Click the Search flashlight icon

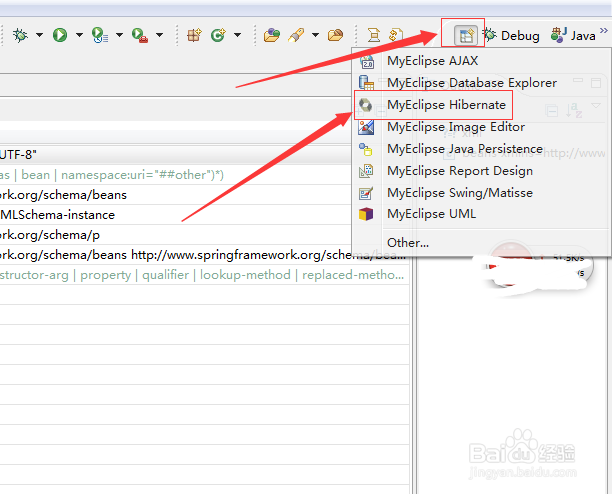pyautogui.click(x=296, y=35)
